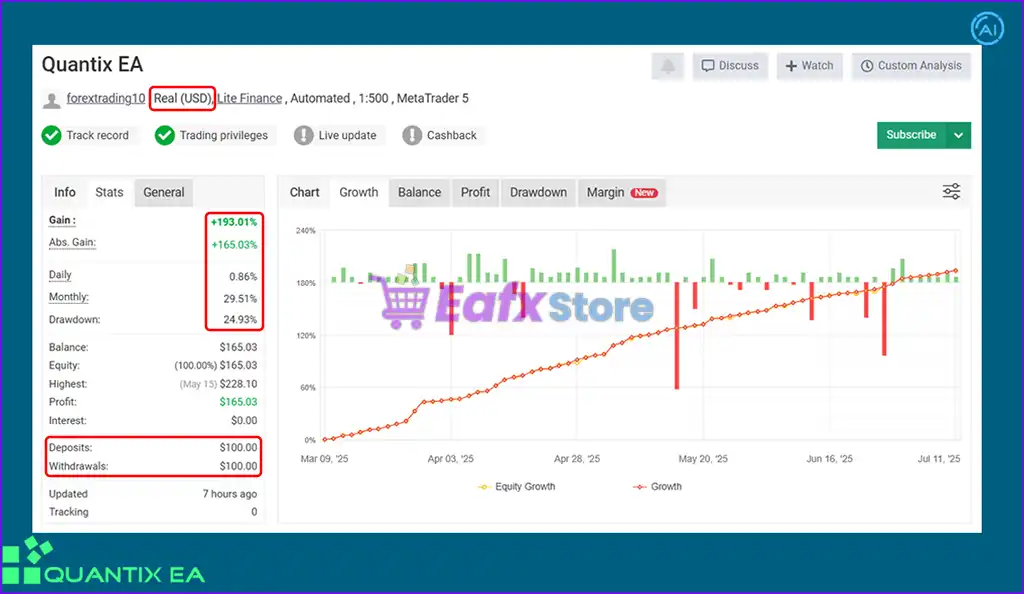The width and height of the screenshot is (1024, 594).
Task: Add Quantix EA to Watch list
Action: (809, 66)
